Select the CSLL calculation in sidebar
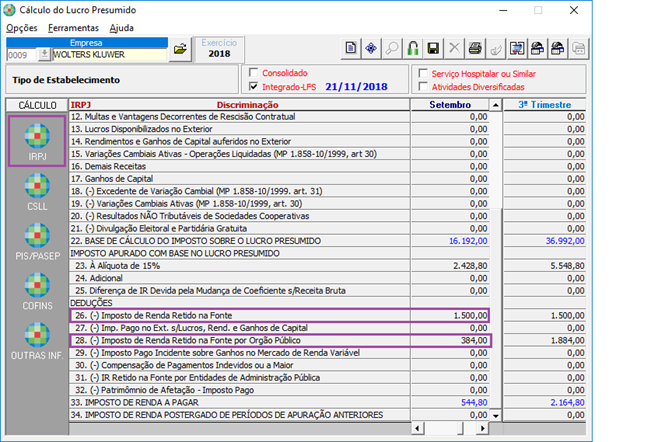The width and height of the screenshot is (672, 442). tap(37, 191)
